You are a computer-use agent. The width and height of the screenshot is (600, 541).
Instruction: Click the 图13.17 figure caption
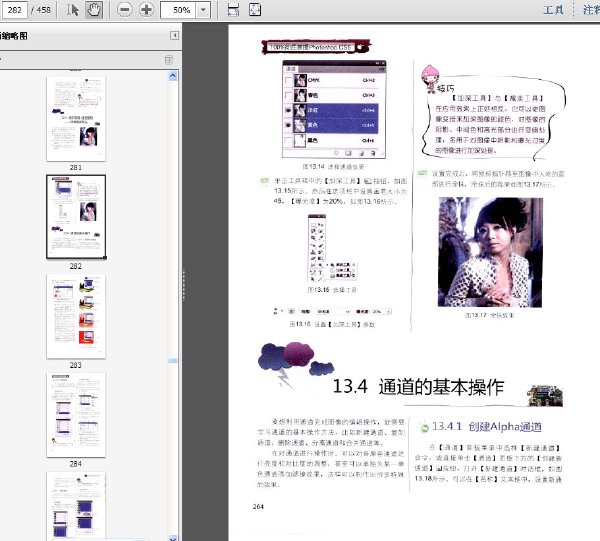489,316
